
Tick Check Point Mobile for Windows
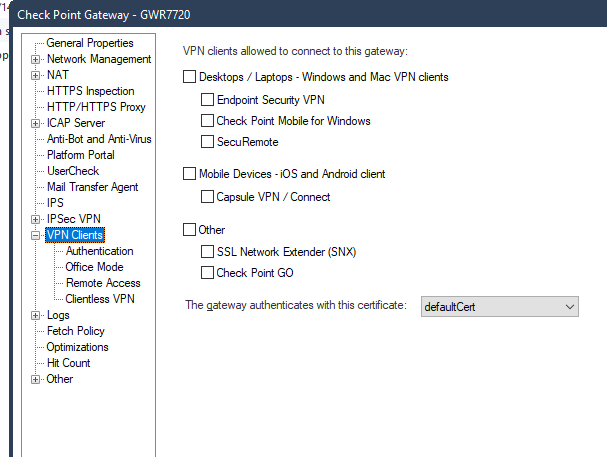click(207, 121)
